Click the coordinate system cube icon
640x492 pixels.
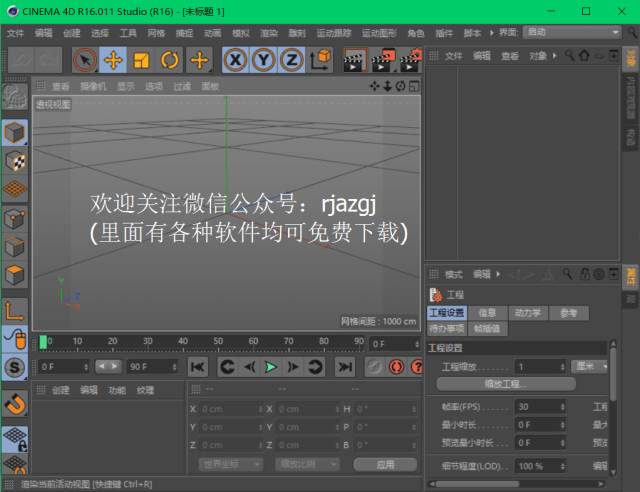(x=320, y=60)
